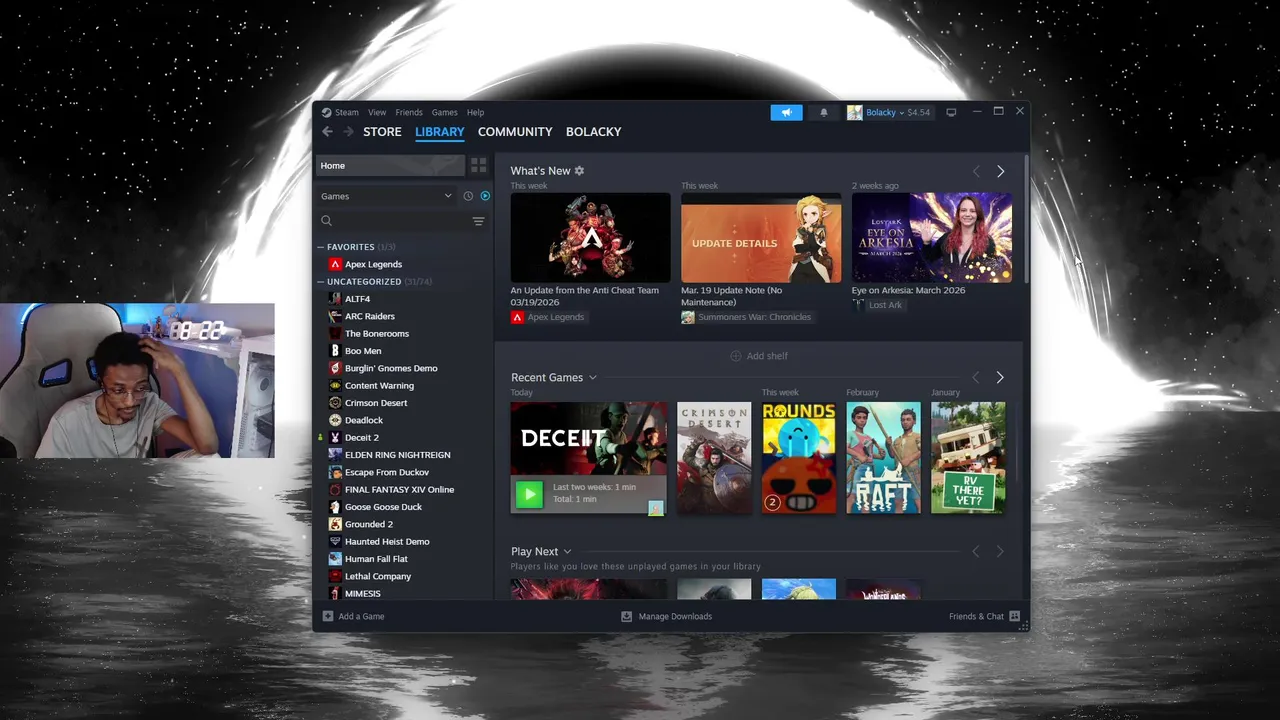1280x720 pixels.
Task: Click the ALTF4 game icon
Action: click(x=336, y=299)
